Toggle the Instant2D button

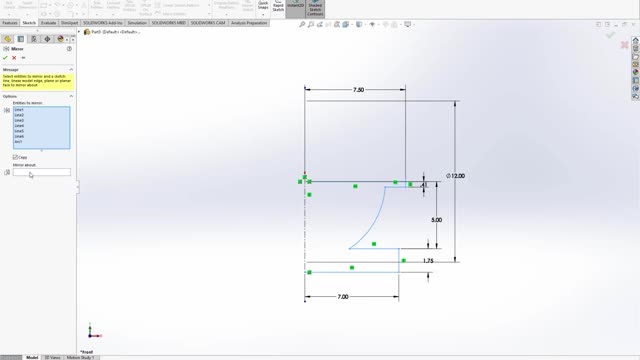pos(295,6)
